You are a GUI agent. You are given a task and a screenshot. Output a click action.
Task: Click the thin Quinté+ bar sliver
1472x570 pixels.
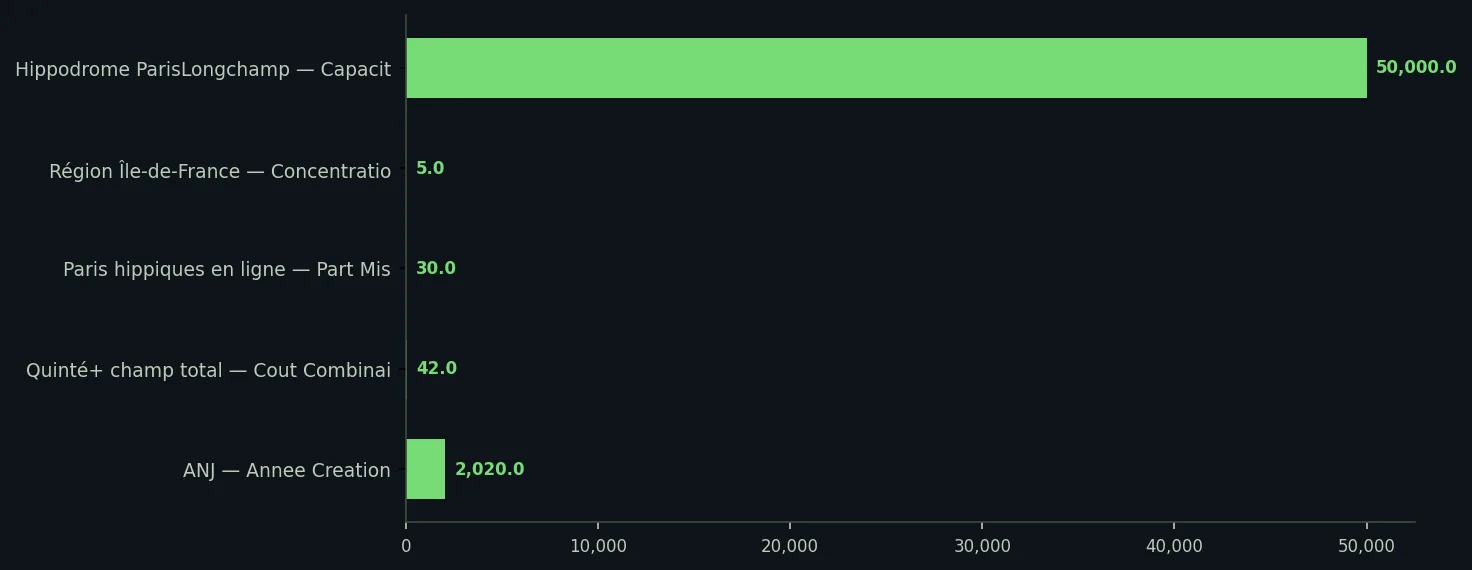tap(406, 369)
